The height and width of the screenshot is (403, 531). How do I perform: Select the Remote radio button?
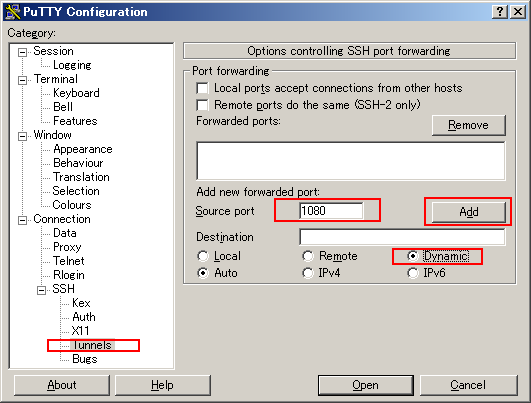coord(308,256)
